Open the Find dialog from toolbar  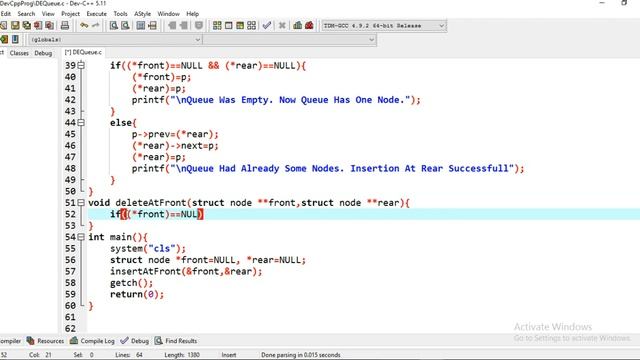coord(114,26)
